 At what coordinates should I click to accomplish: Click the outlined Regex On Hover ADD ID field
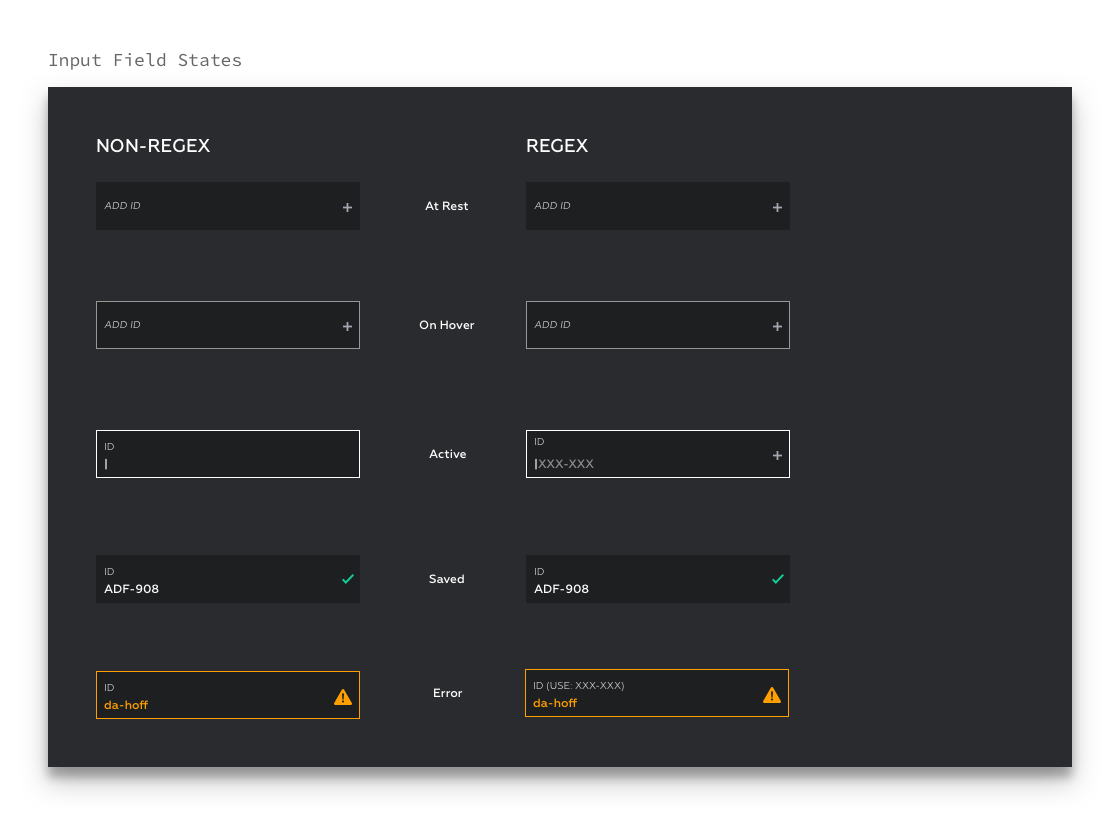tap(658, 325)
